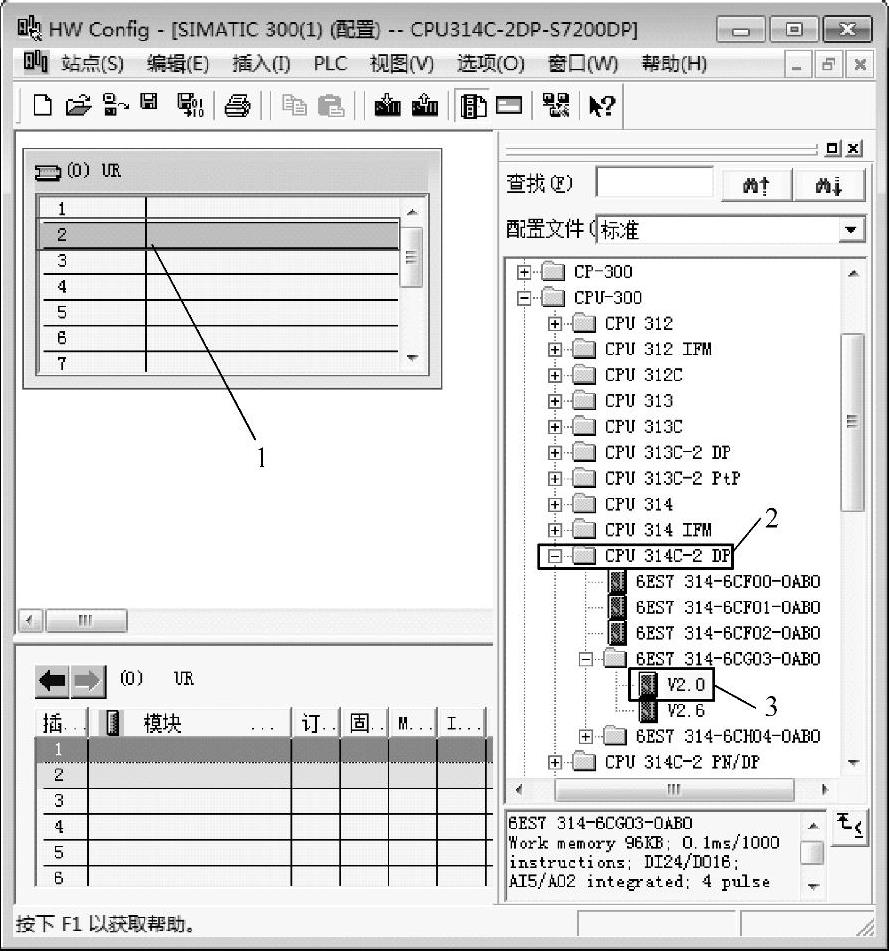Select the V2.6 module entry

pos(686,710)
